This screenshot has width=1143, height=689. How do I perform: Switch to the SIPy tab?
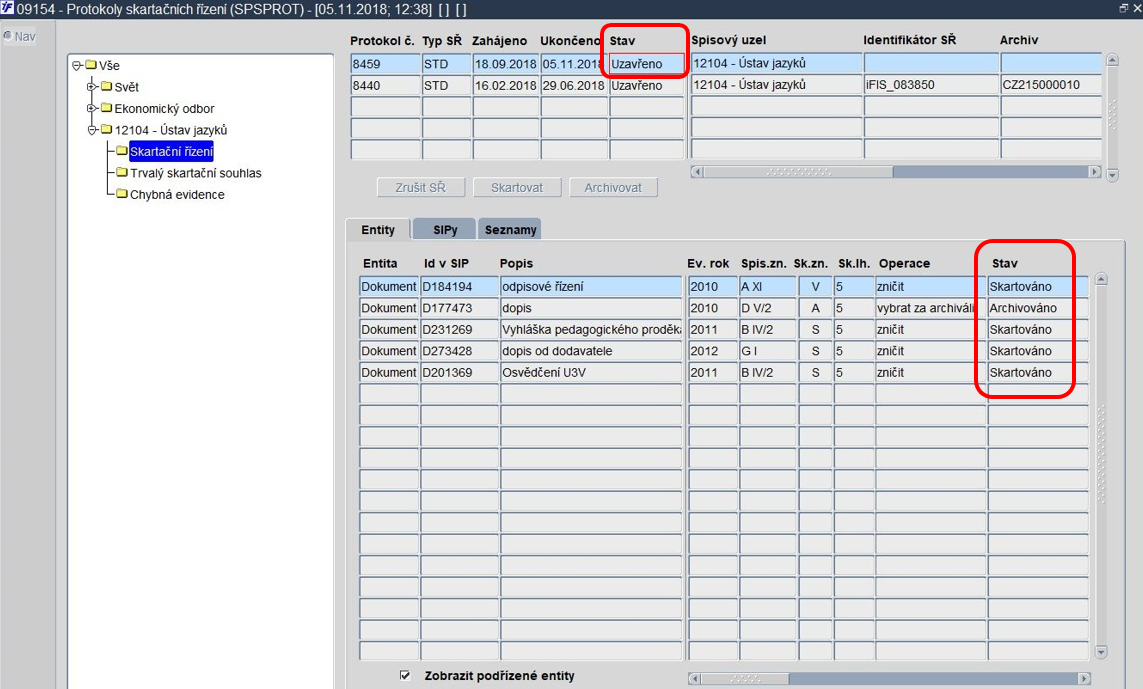[x=445, y=229]
